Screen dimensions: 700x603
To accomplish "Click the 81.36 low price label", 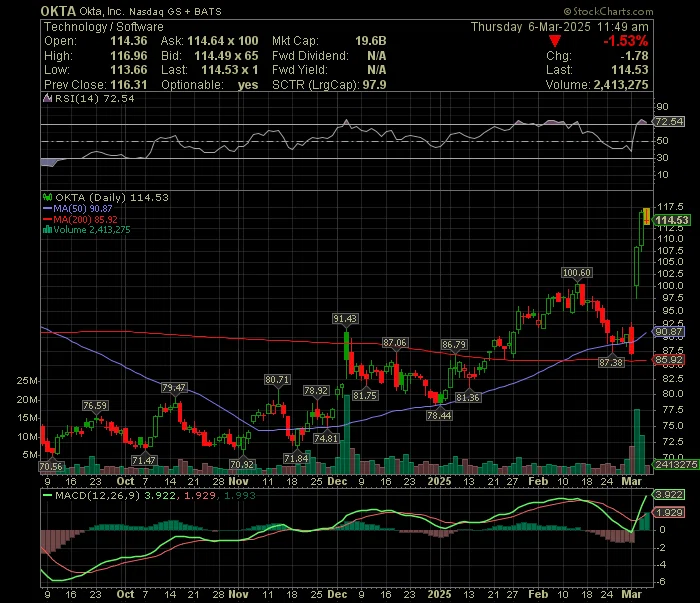I will [x=468, y=397].
